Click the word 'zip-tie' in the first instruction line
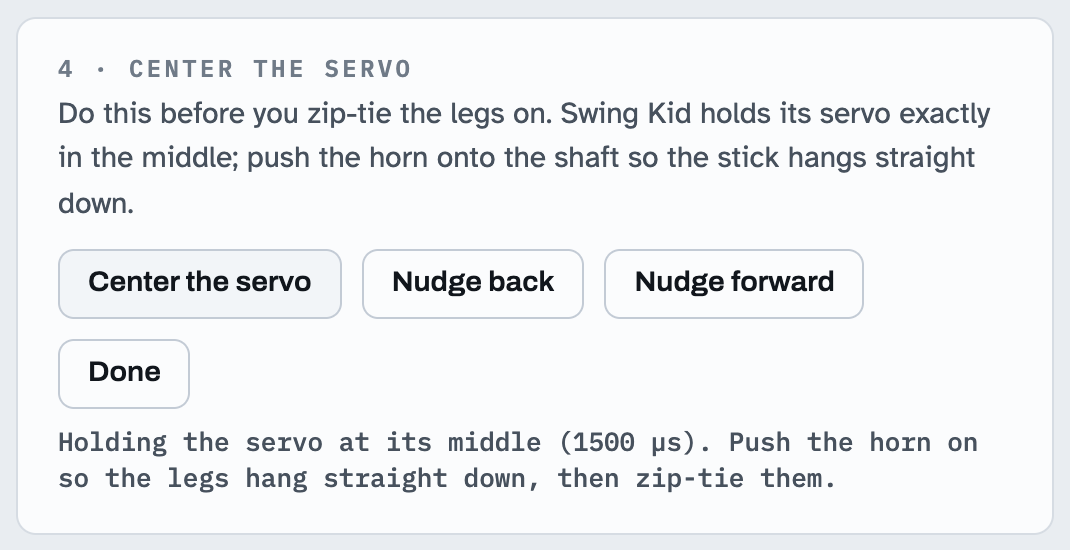The width and height of the screenshot is (1070, 550). click(x=349, y=113)
